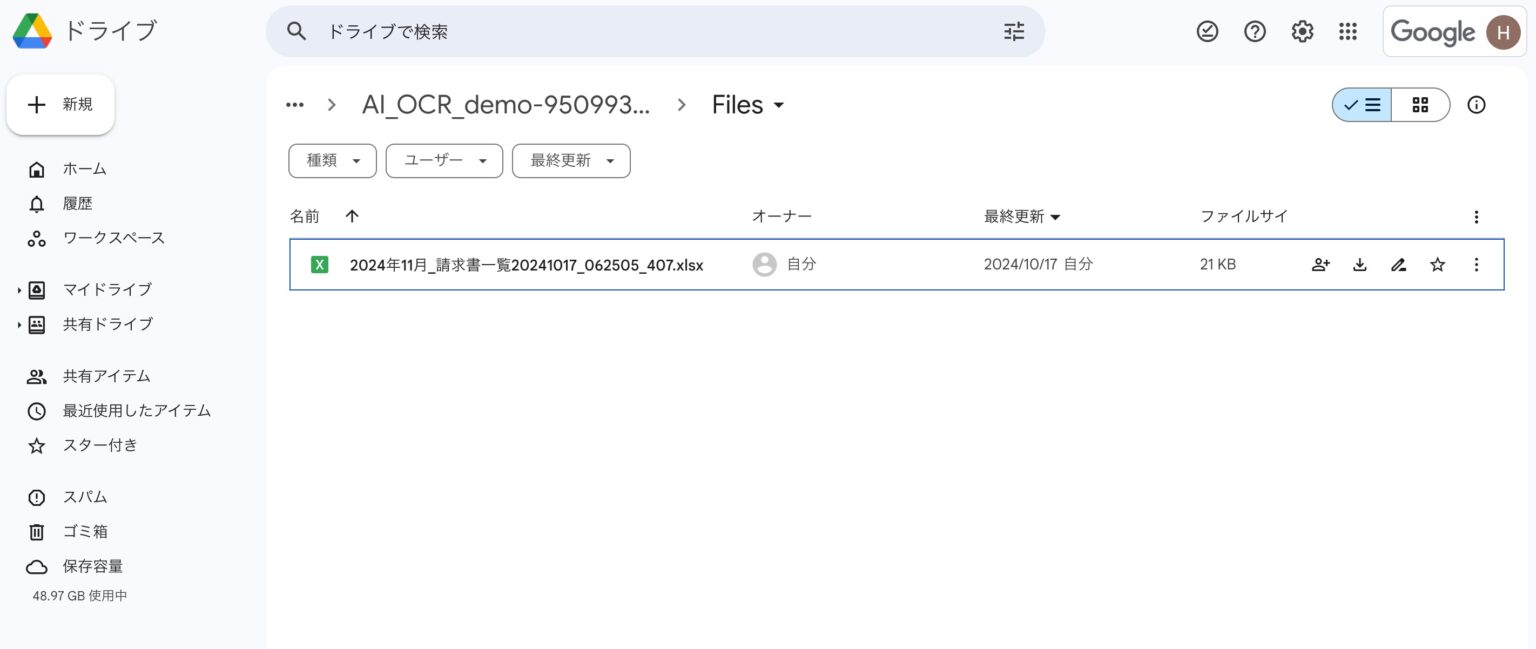Open the ユーザー filter dropdown
The width and height of the screenshot is (1536, 649).
coord(444,160)
